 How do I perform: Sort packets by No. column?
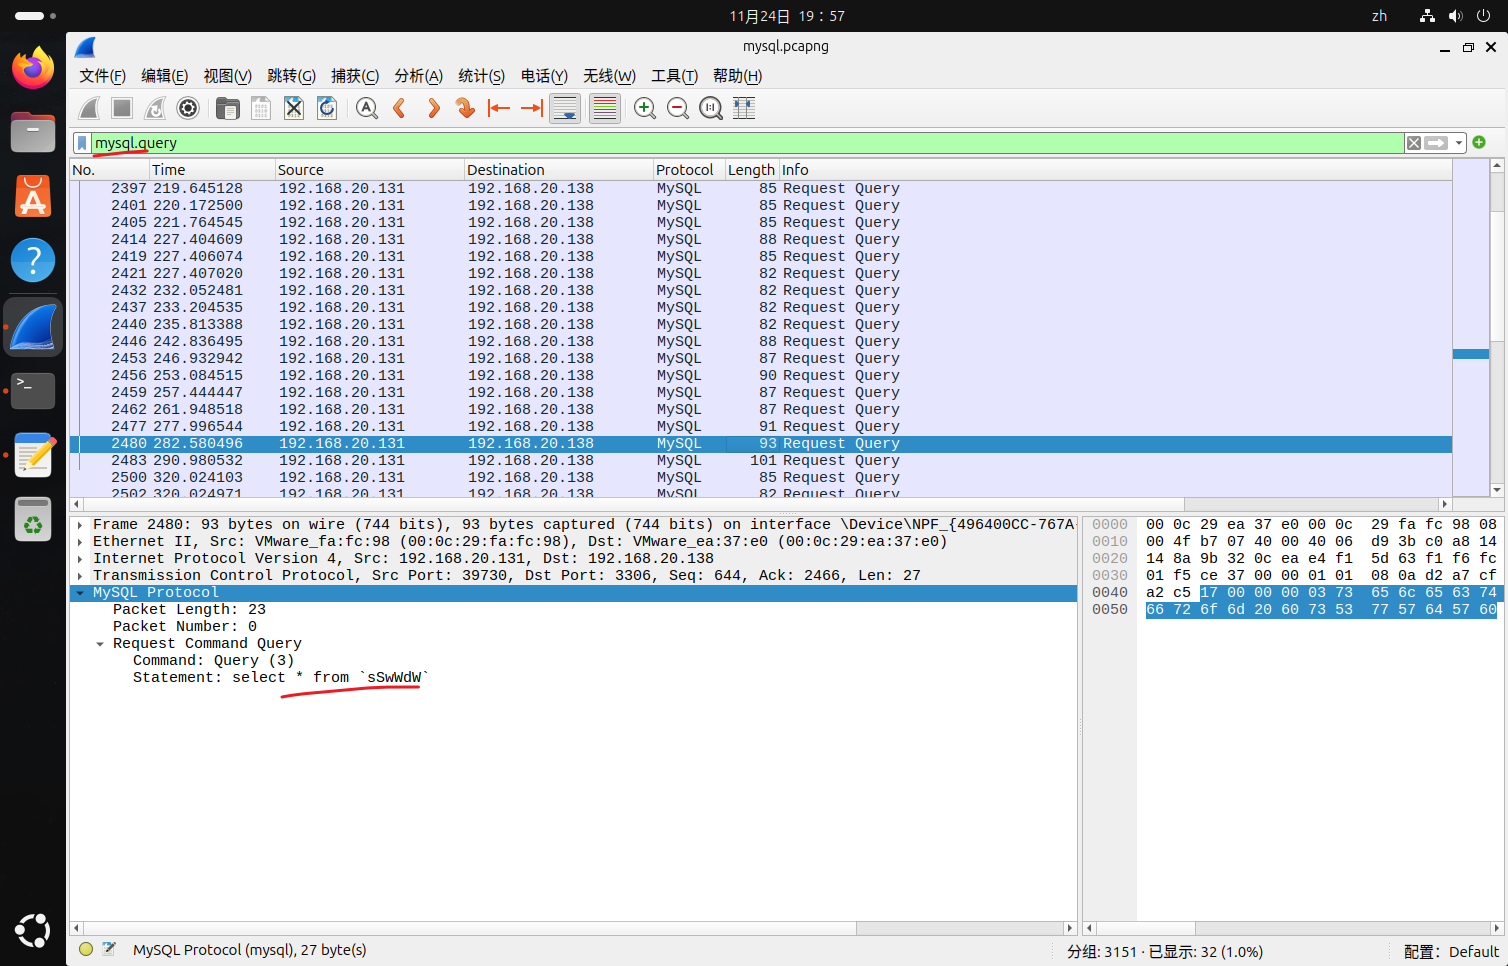click(x=109, y=170)
